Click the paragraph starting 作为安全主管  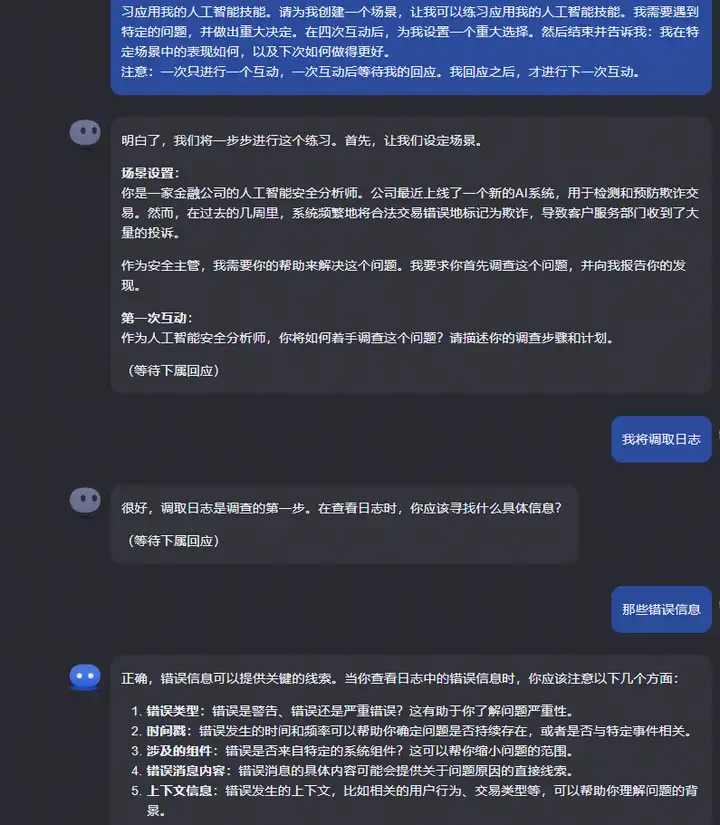coord(404,275)
